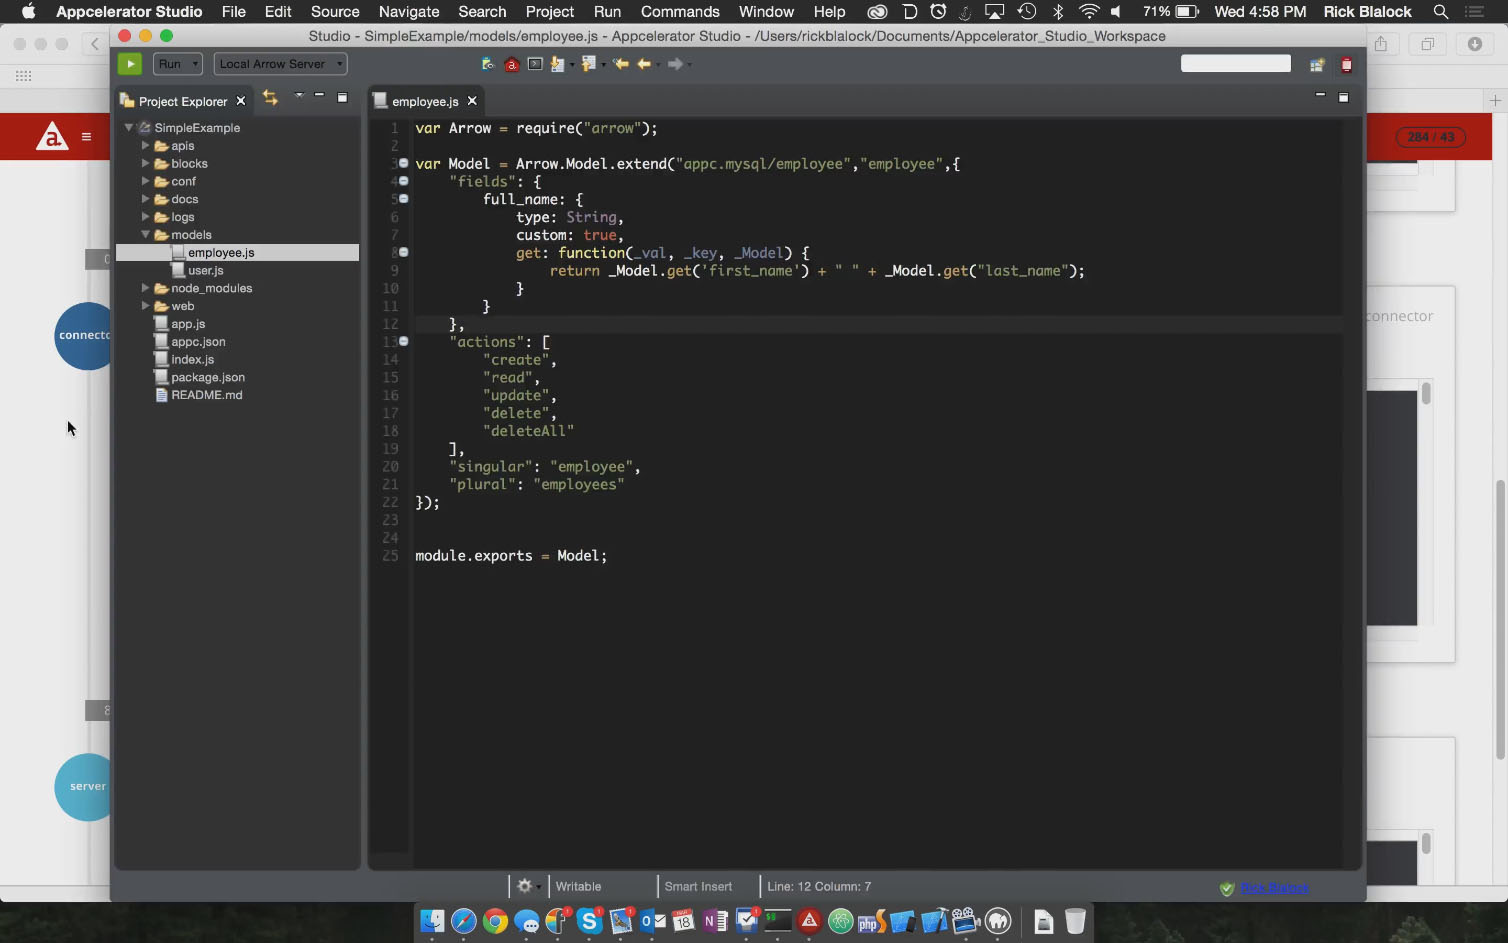1508x943 pixels.
Task: Open the Navigate menu
Action: (x=409, y=12)
